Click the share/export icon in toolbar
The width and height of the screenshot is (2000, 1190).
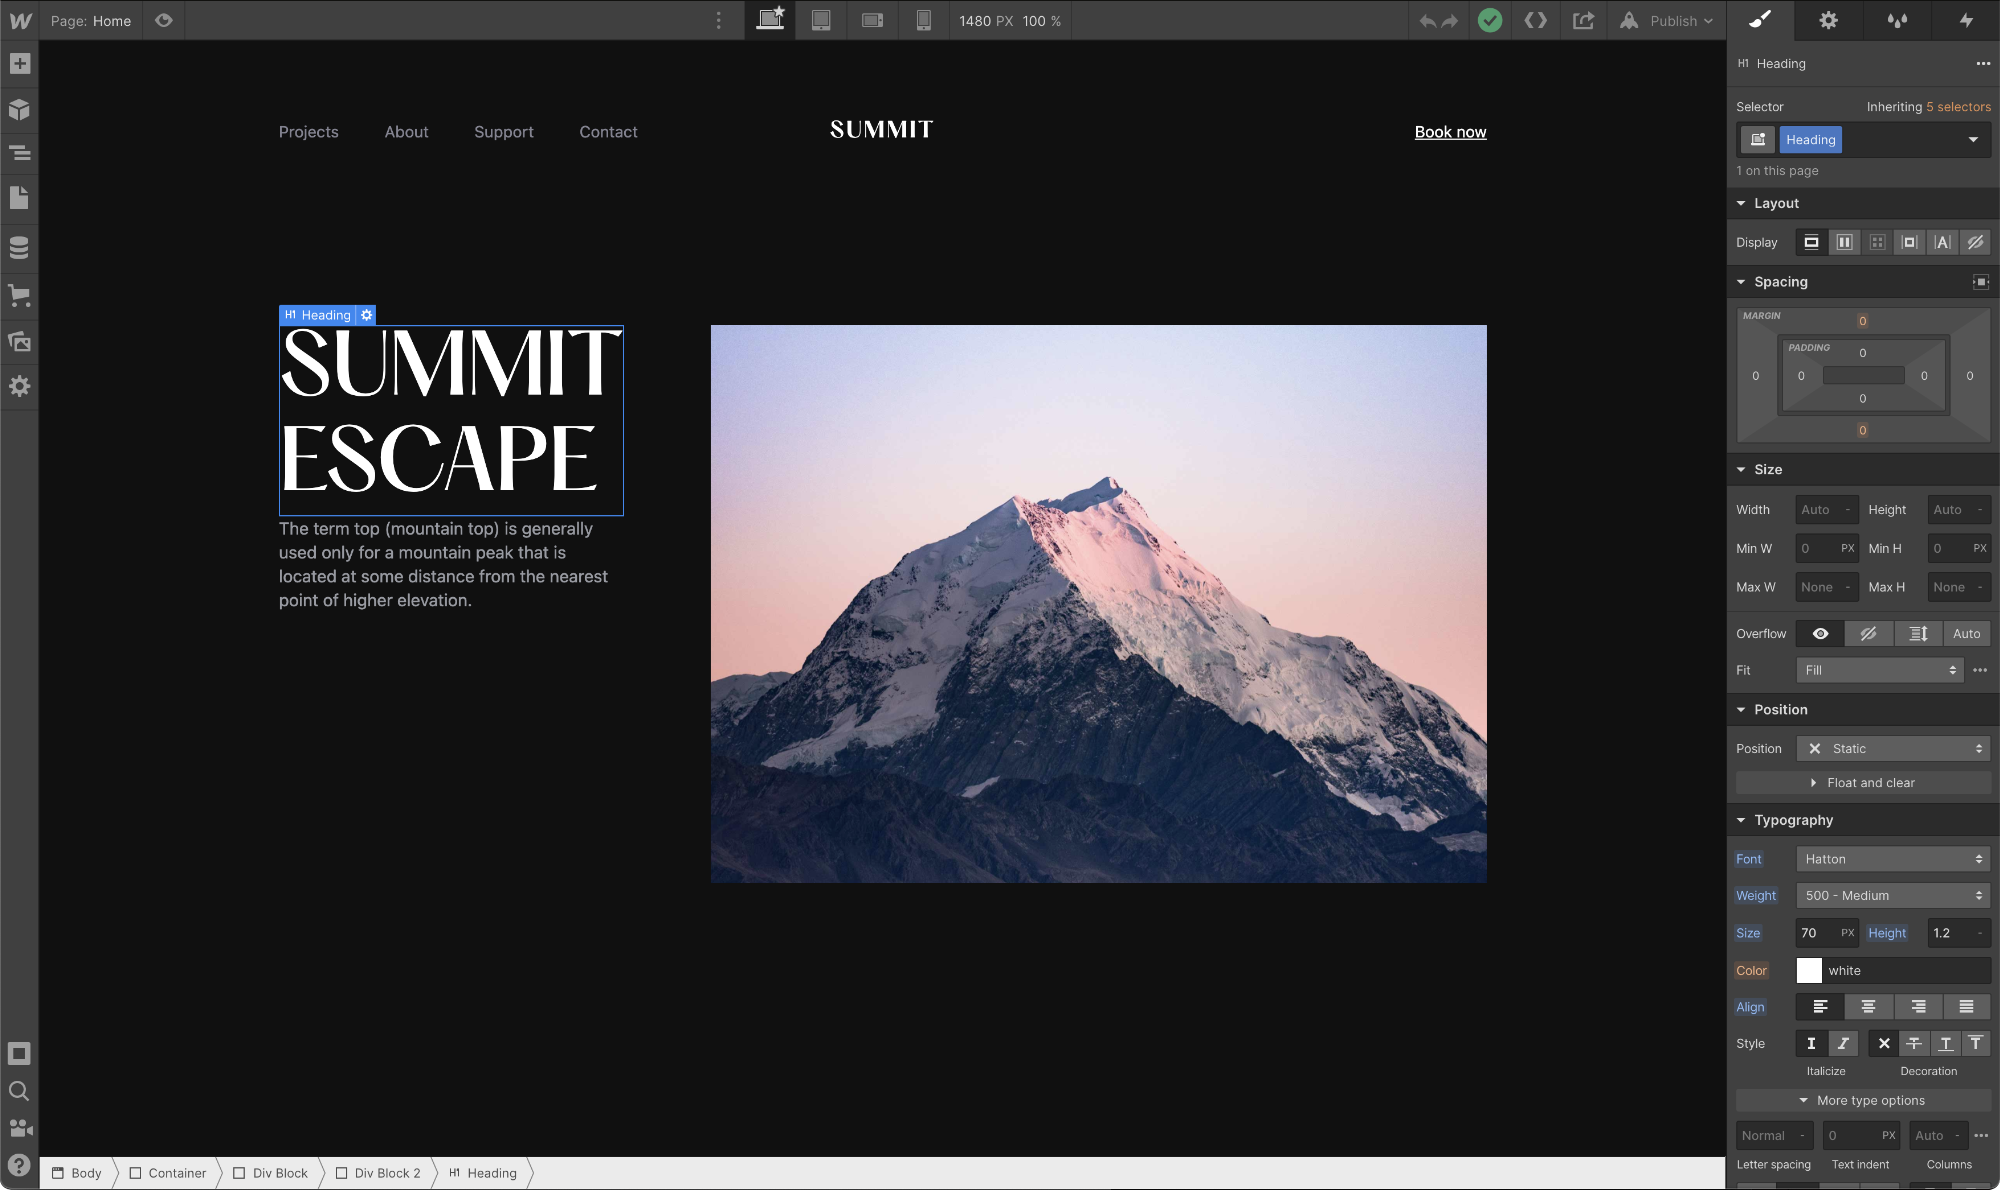click(1584, 20)
